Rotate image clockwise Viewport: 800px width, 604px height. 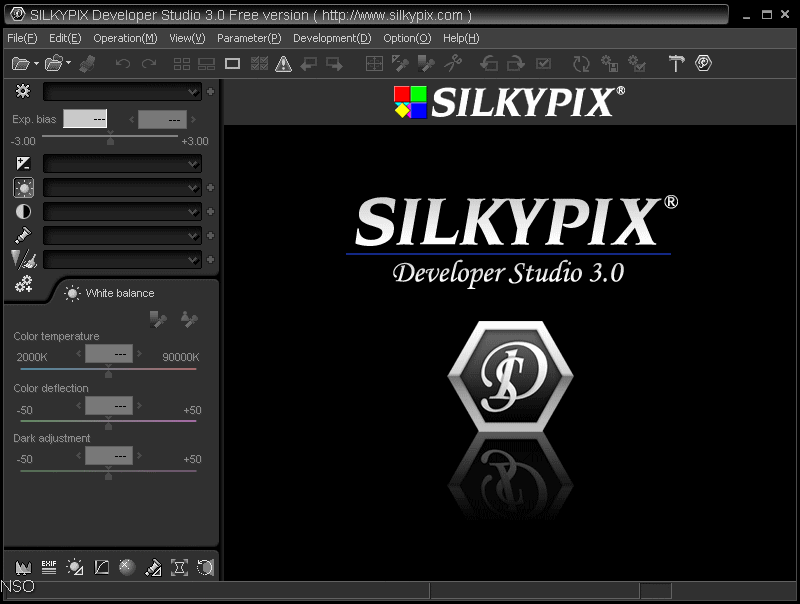(x=516, y=64)
